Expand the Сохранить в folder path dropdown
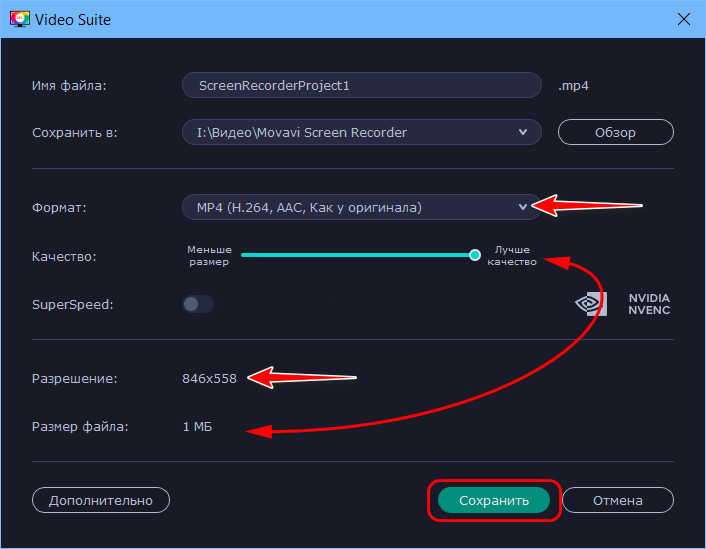The height and width of the screenshot is (549, 706). (362, 132)
